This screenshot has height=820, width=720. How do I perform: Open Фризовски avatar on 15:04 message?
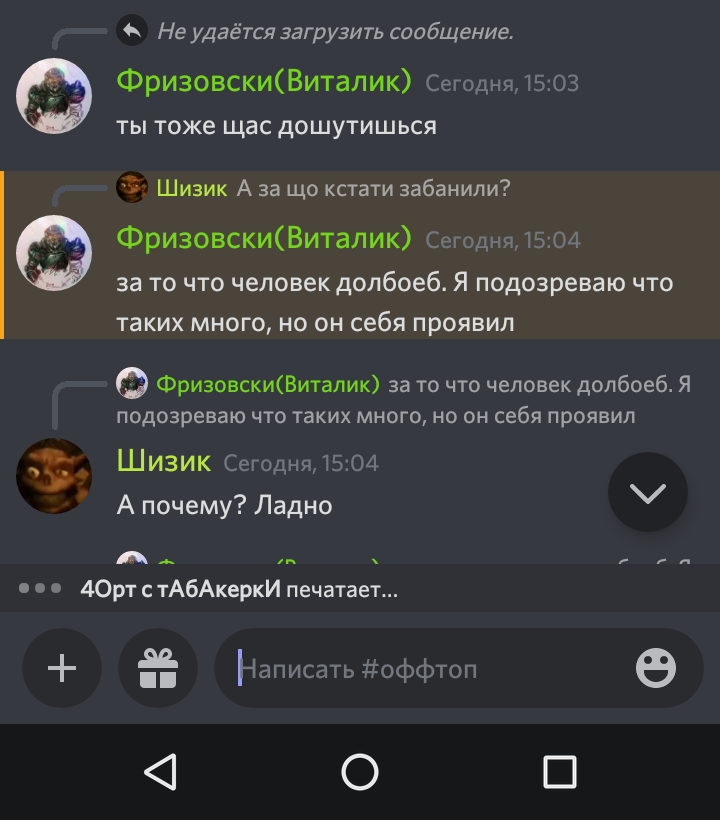(x=54, y=253)
